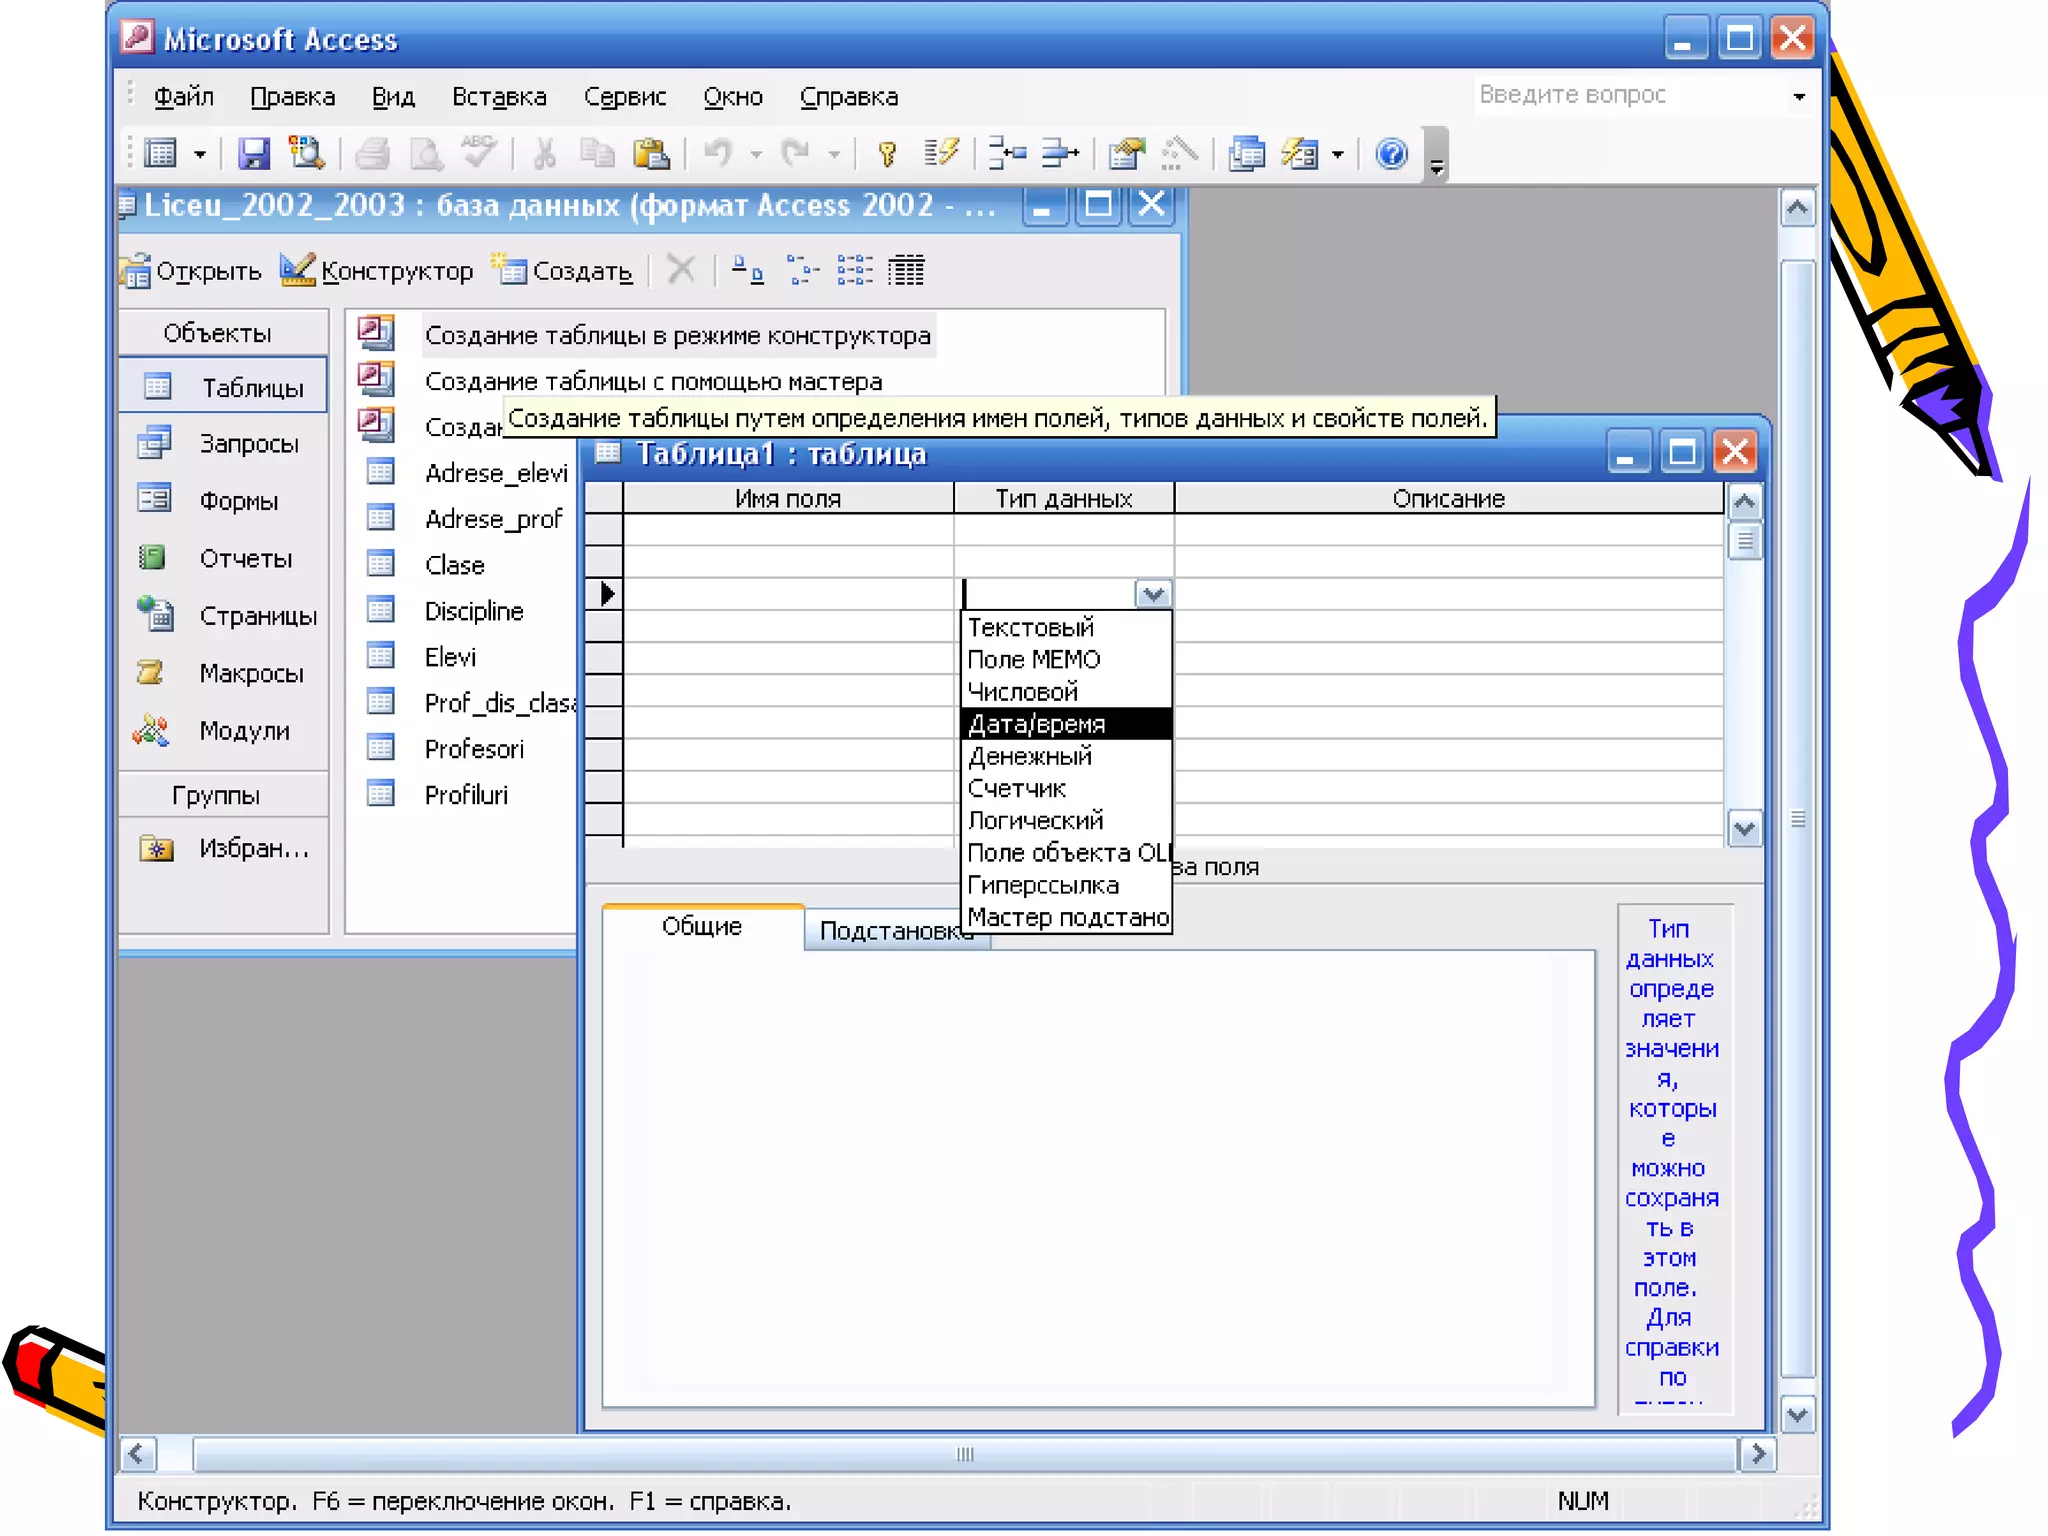Expand the data type dropdown arrow in cell
The image size is (2048, 1536).
pos(1153,594)
